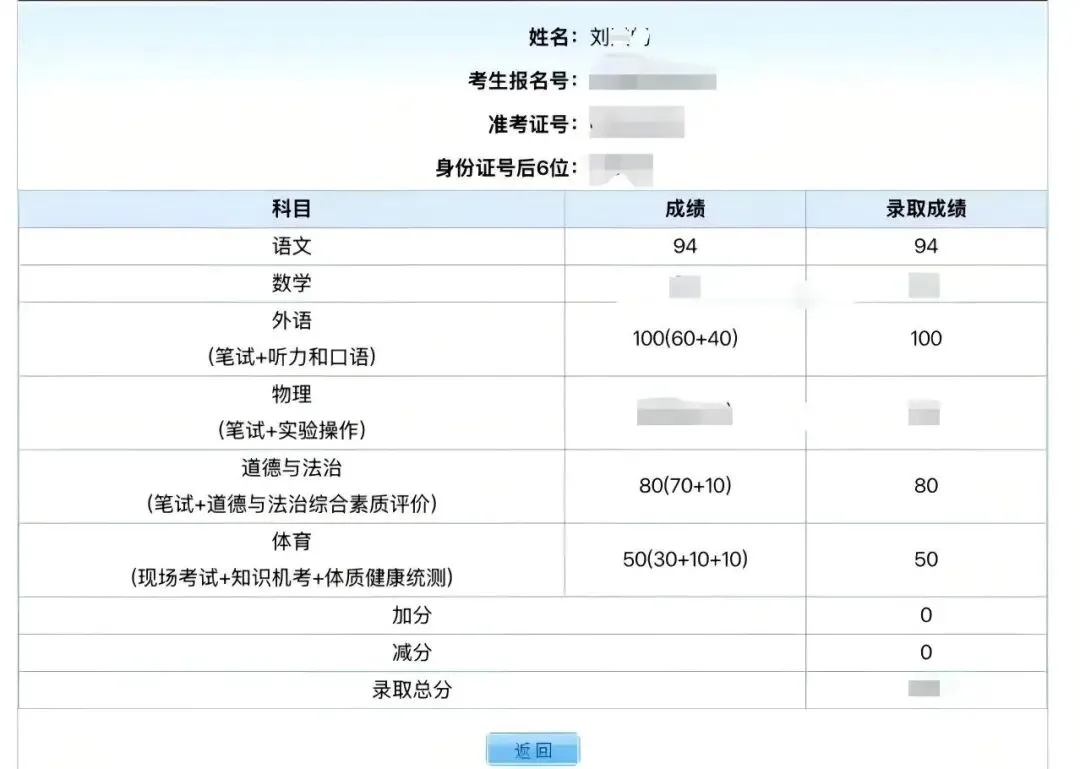Click the 减分 value 0
Screen dimensions: 1080x769
[926, 653]
